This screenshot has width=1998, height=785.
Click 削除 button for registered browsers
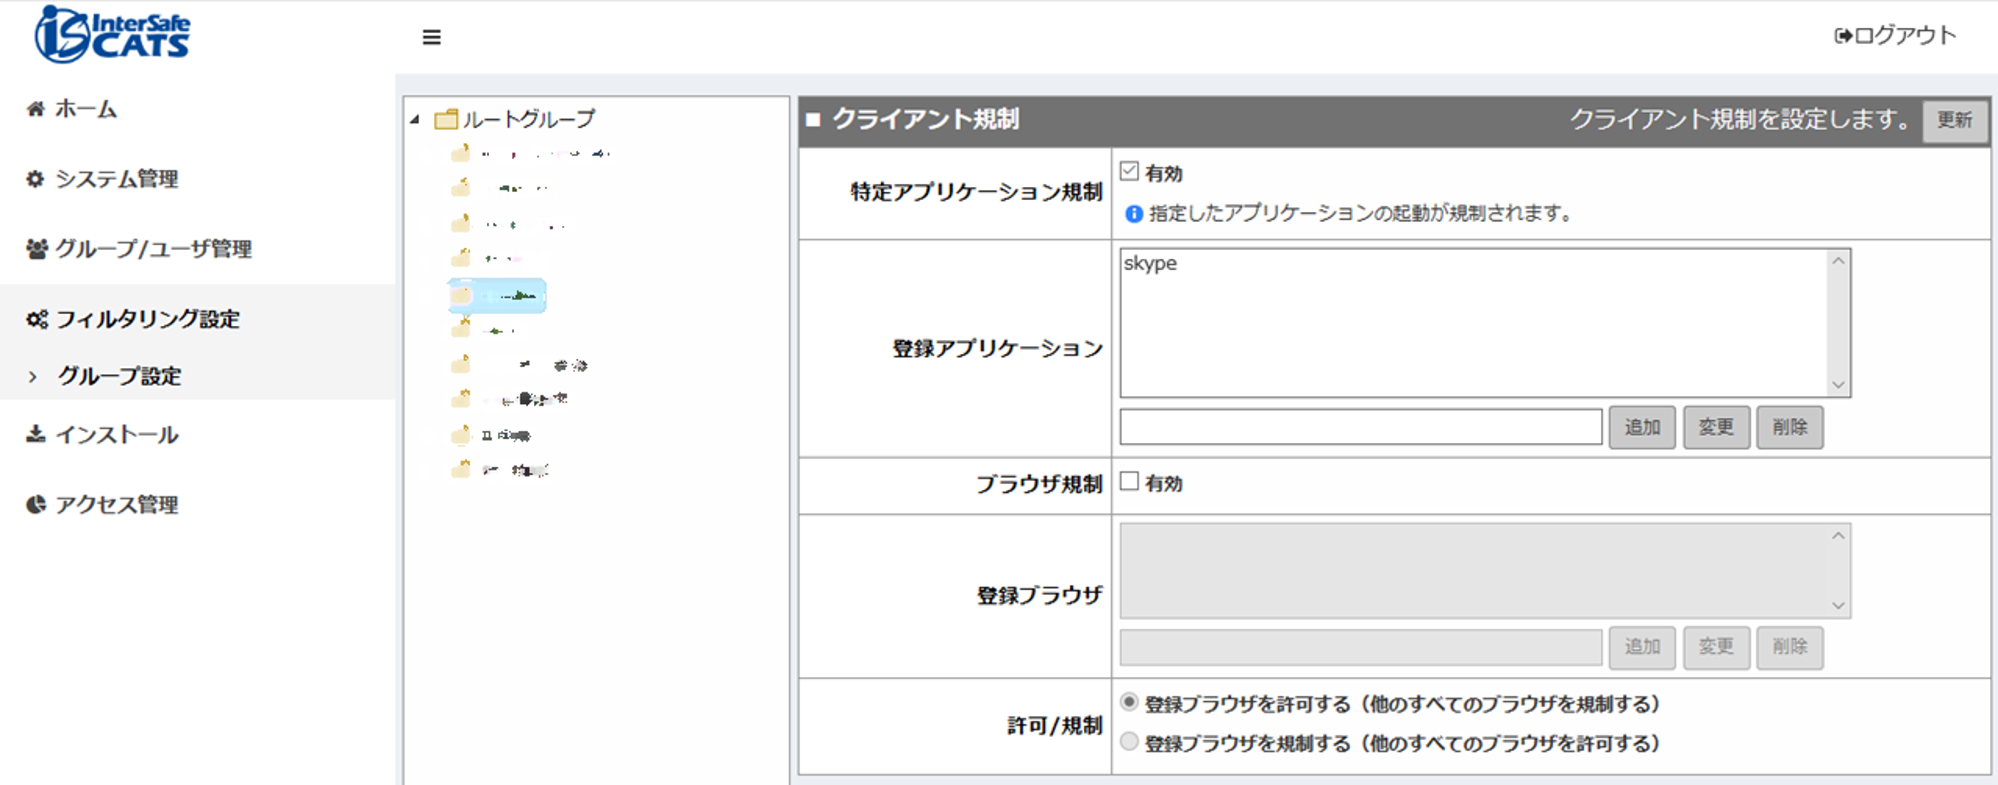1790,647
